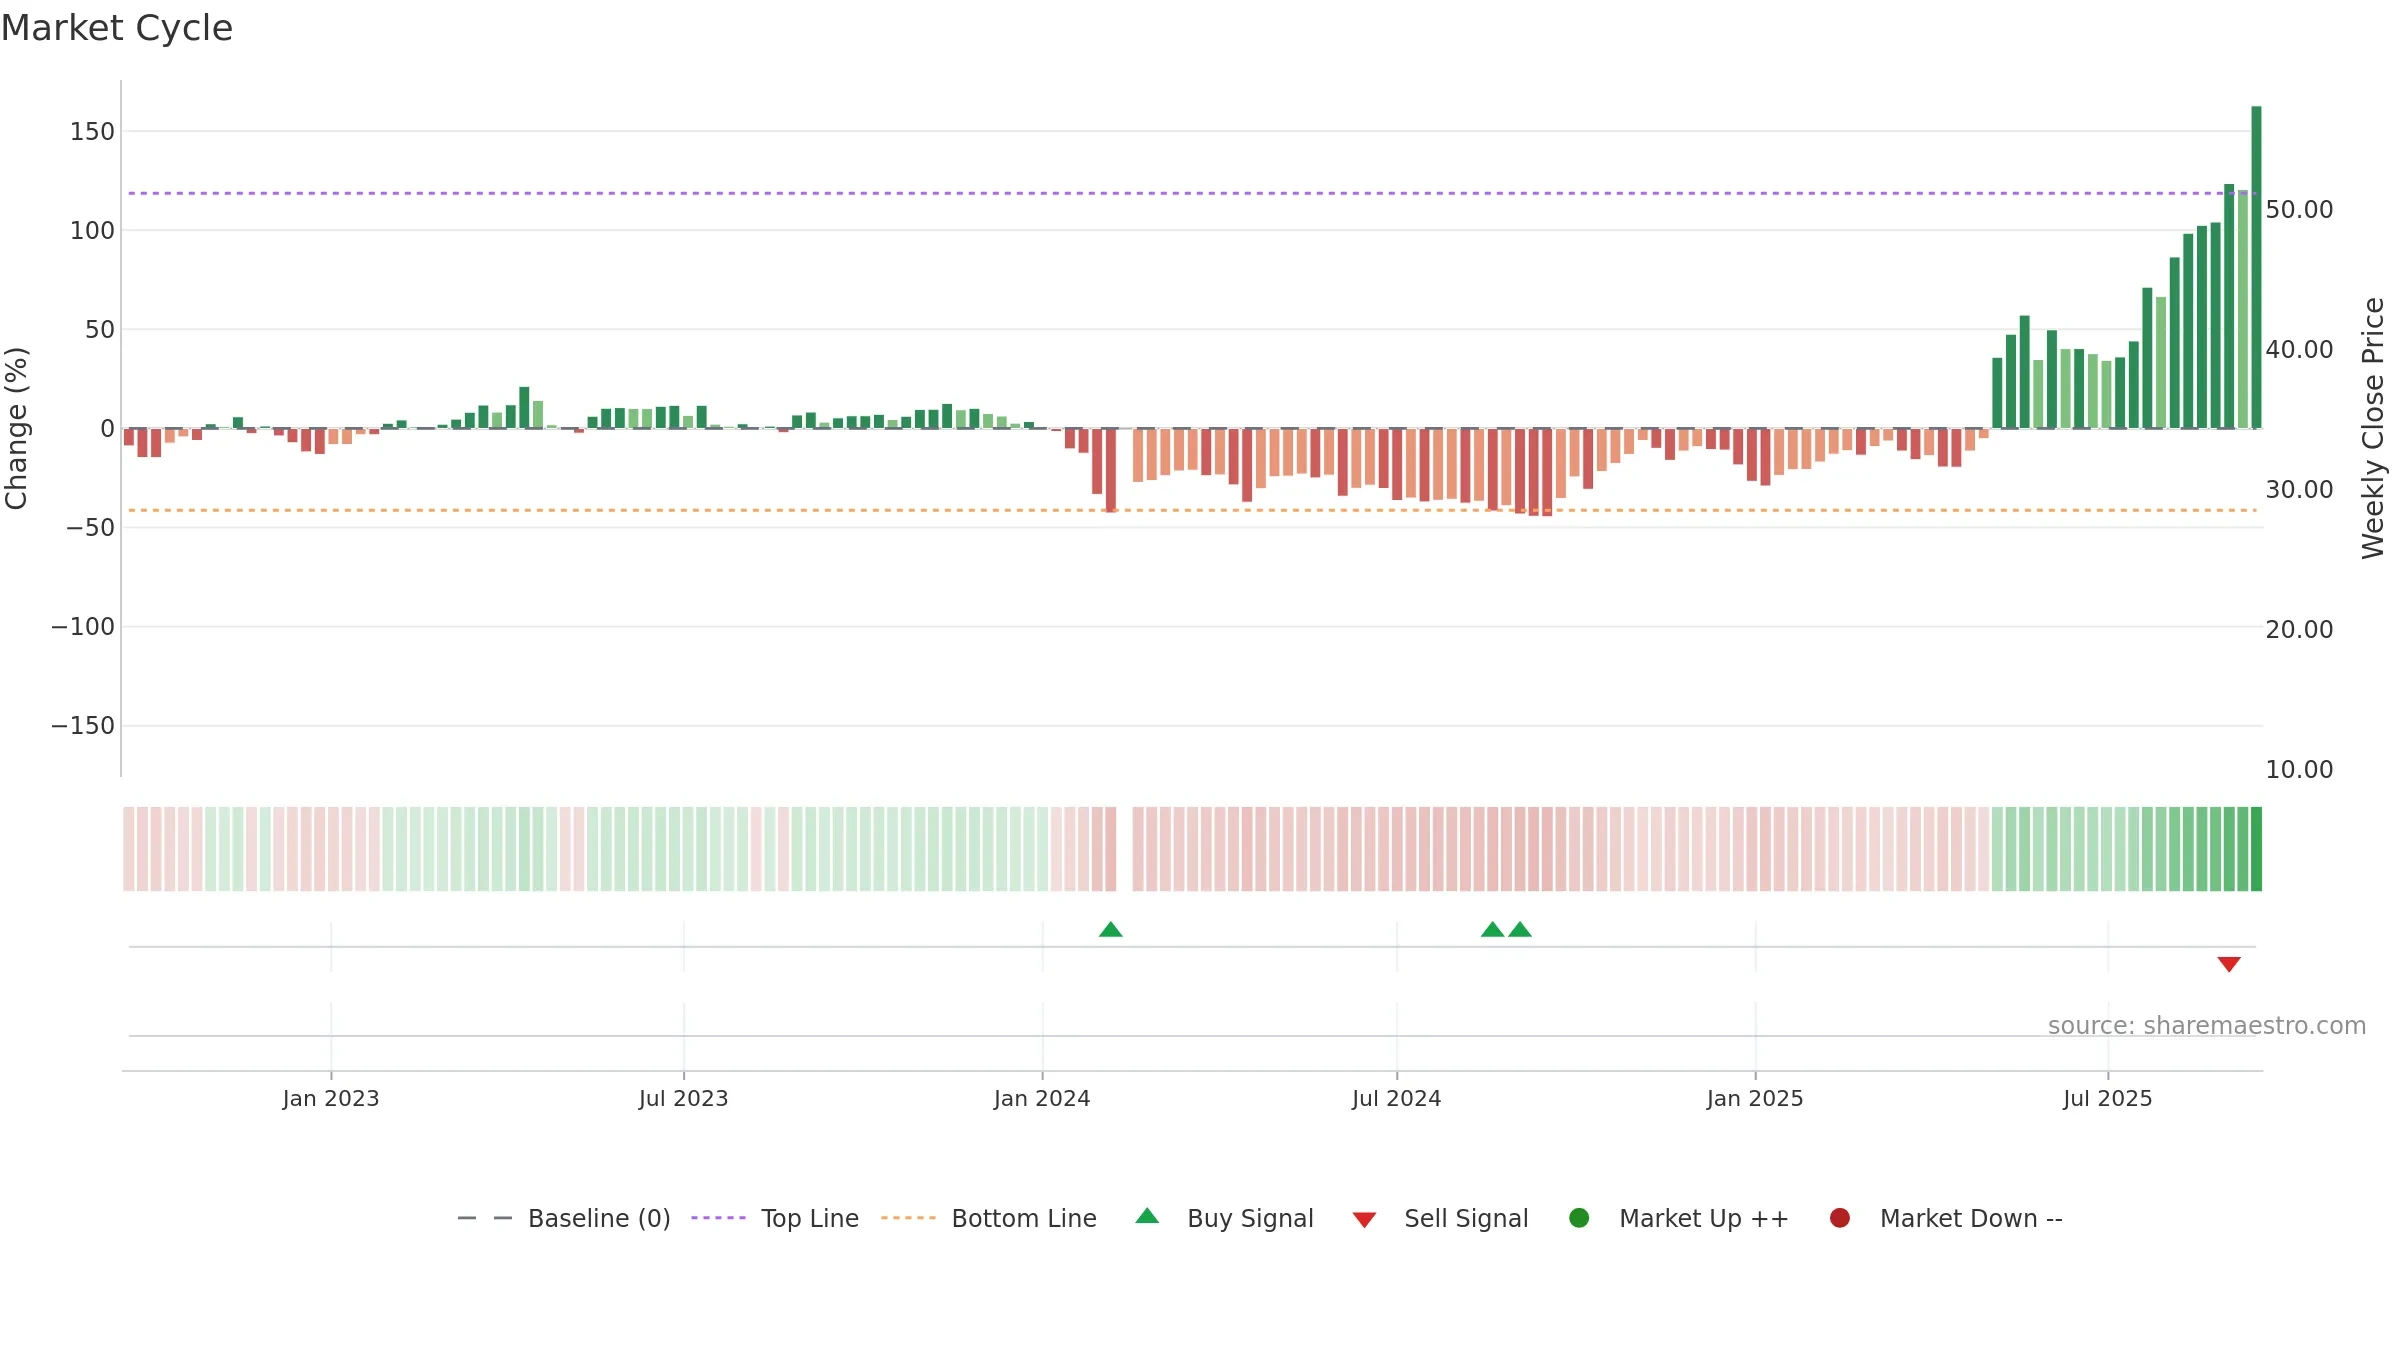Click the Jan 2025 axis label
Image resolution: width=2400 pixels, height=1350 pixels.
click(x=1755, y=1098)
